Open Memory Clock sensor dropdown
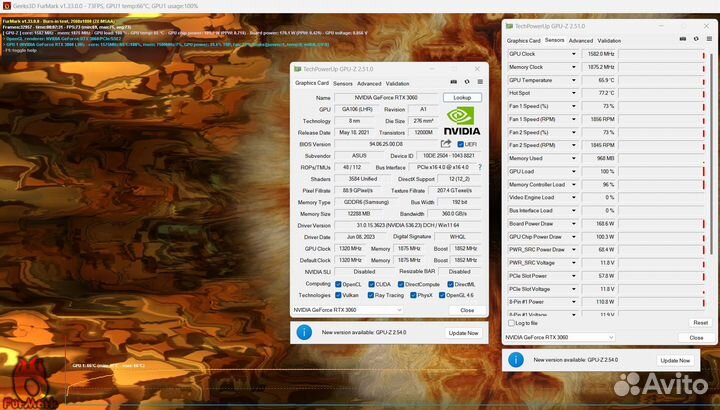Screen dimensions: 720x410 574,67
